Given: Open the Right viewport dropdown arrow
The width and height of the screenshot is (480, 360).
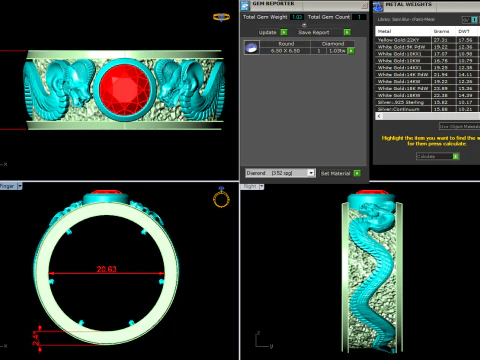Looking at the screenshot, I should 262,187.
